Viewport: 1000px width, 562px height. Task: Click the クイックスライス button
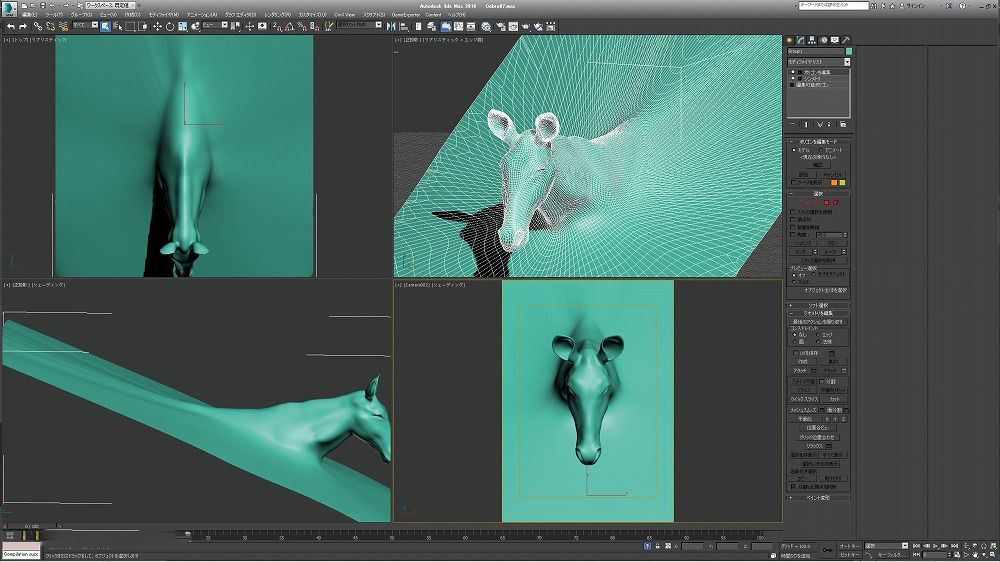pos(804,399)
